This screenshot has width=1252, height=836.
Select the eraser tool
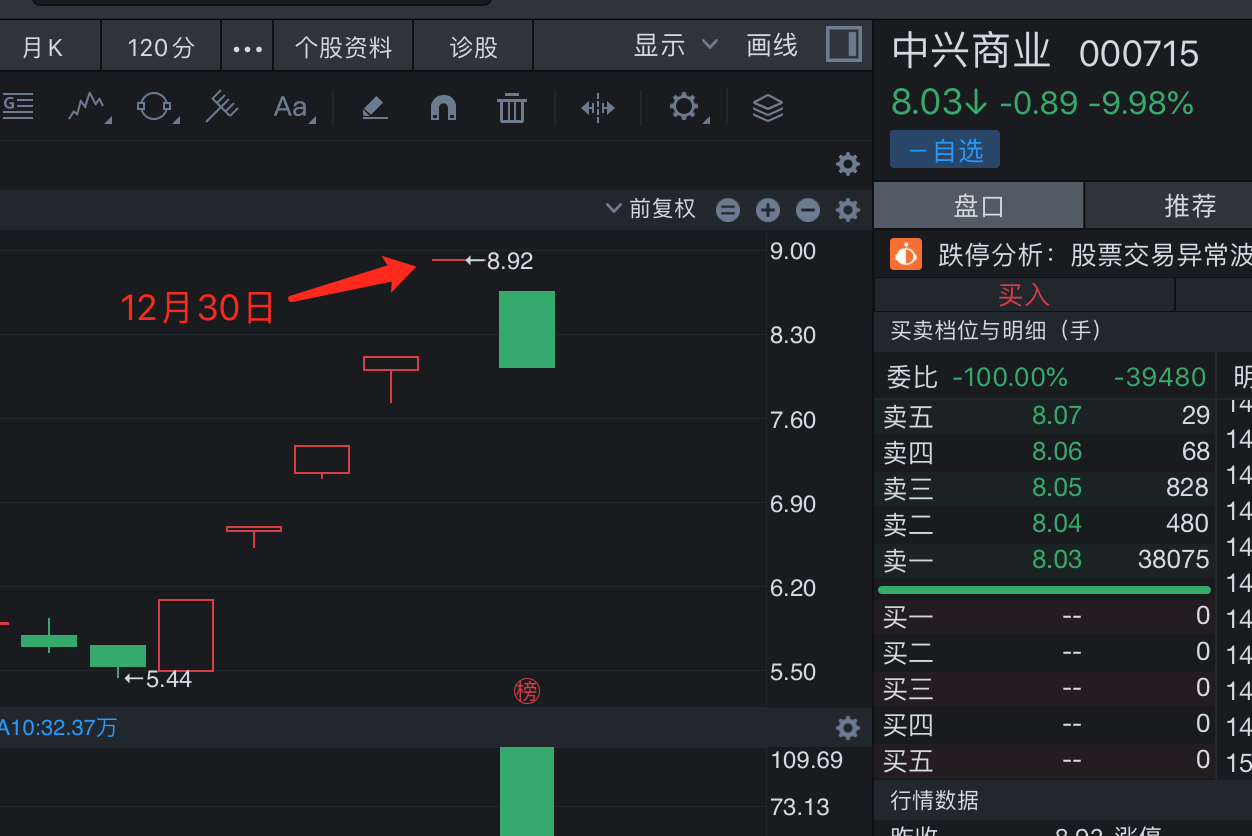point(375,107)
